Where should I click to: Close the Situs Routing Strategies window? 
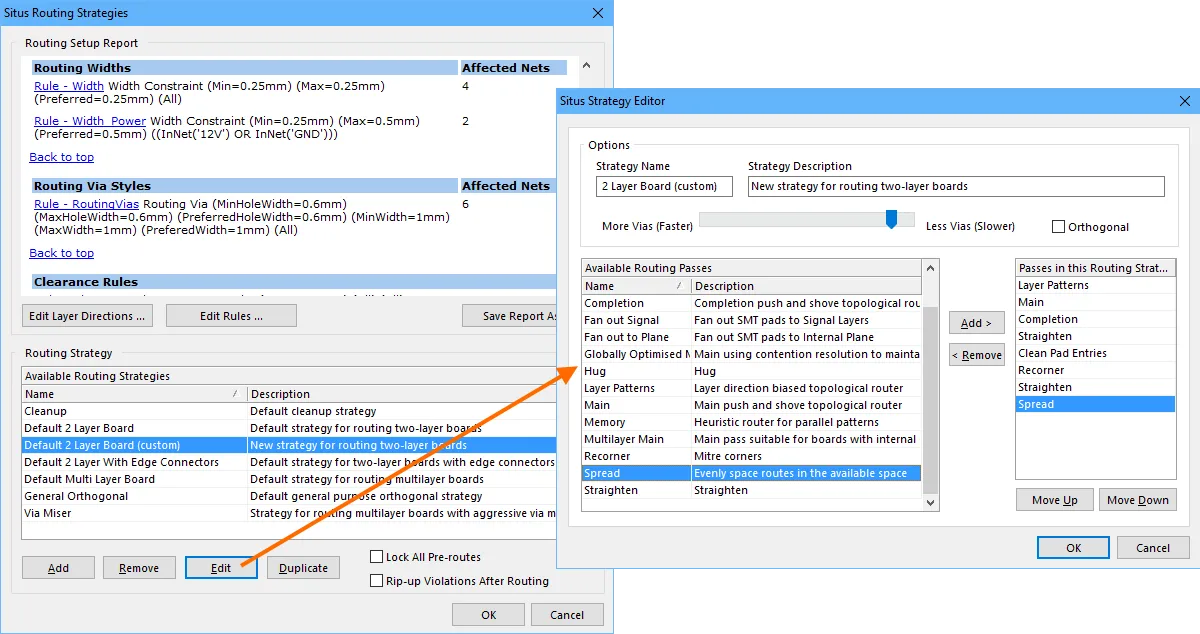pyautogui.click(x=598, y=13)
